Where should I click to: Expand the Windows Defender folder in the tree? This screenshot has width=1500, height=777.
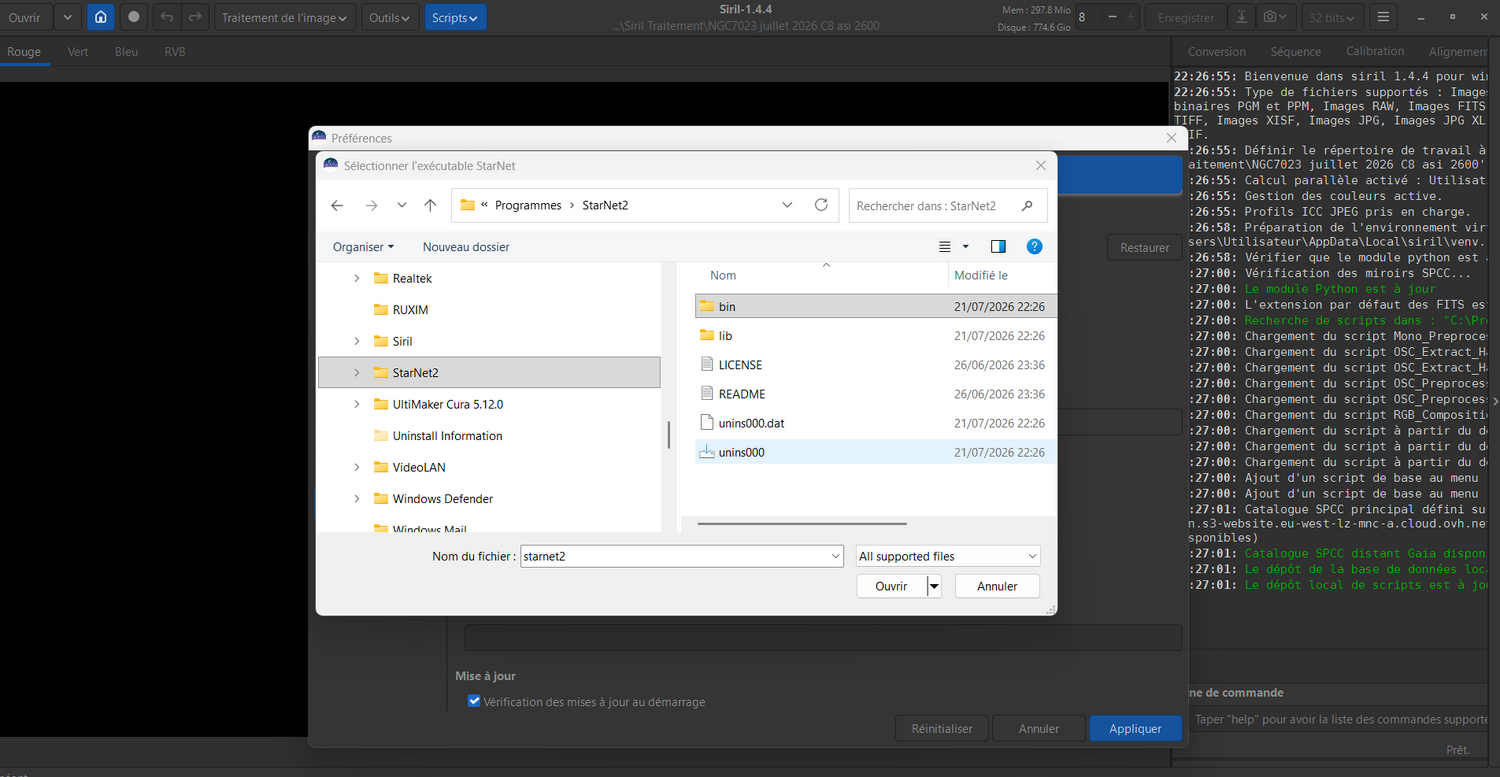pos(357,498)
